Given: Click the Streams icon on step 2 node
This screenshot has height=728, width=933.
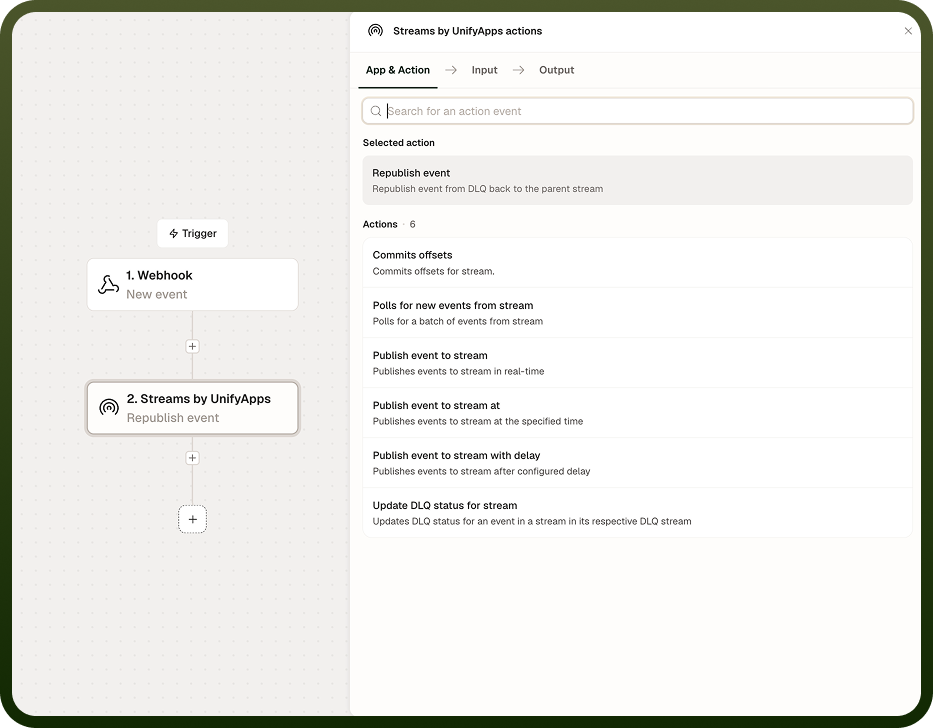Looking at the screenshot, I should click(x=109, y=408).
